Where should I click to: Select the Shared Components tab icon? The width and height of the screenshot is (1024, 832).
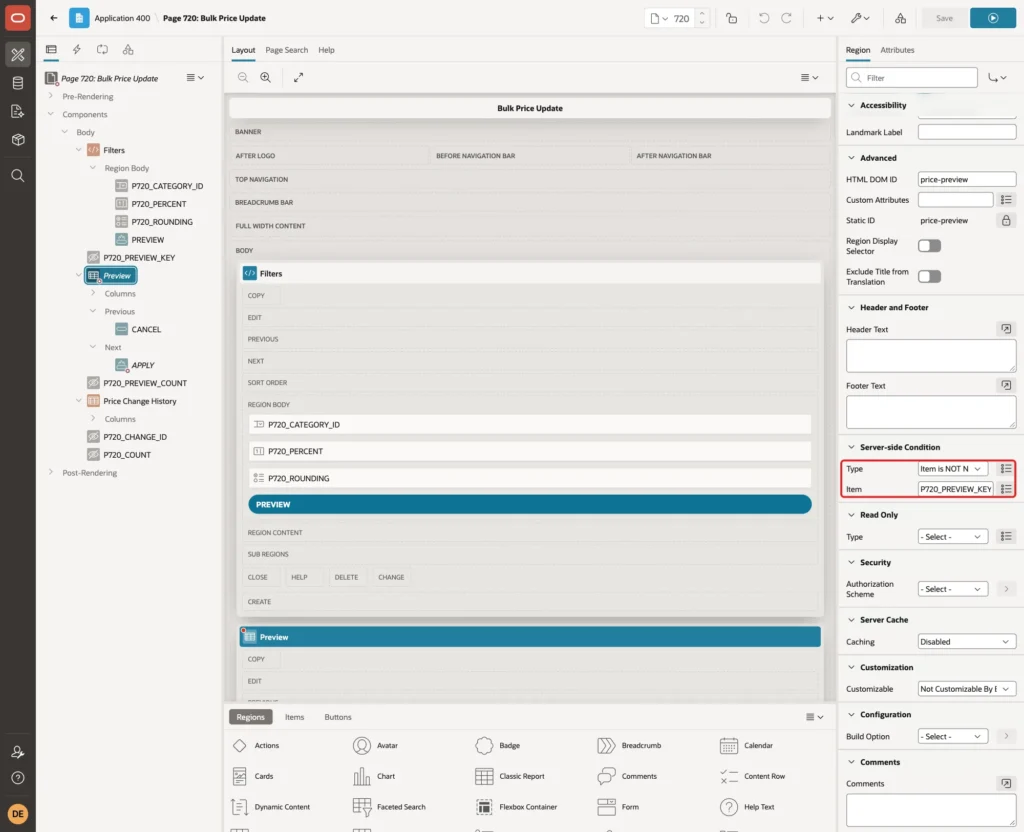128,50
